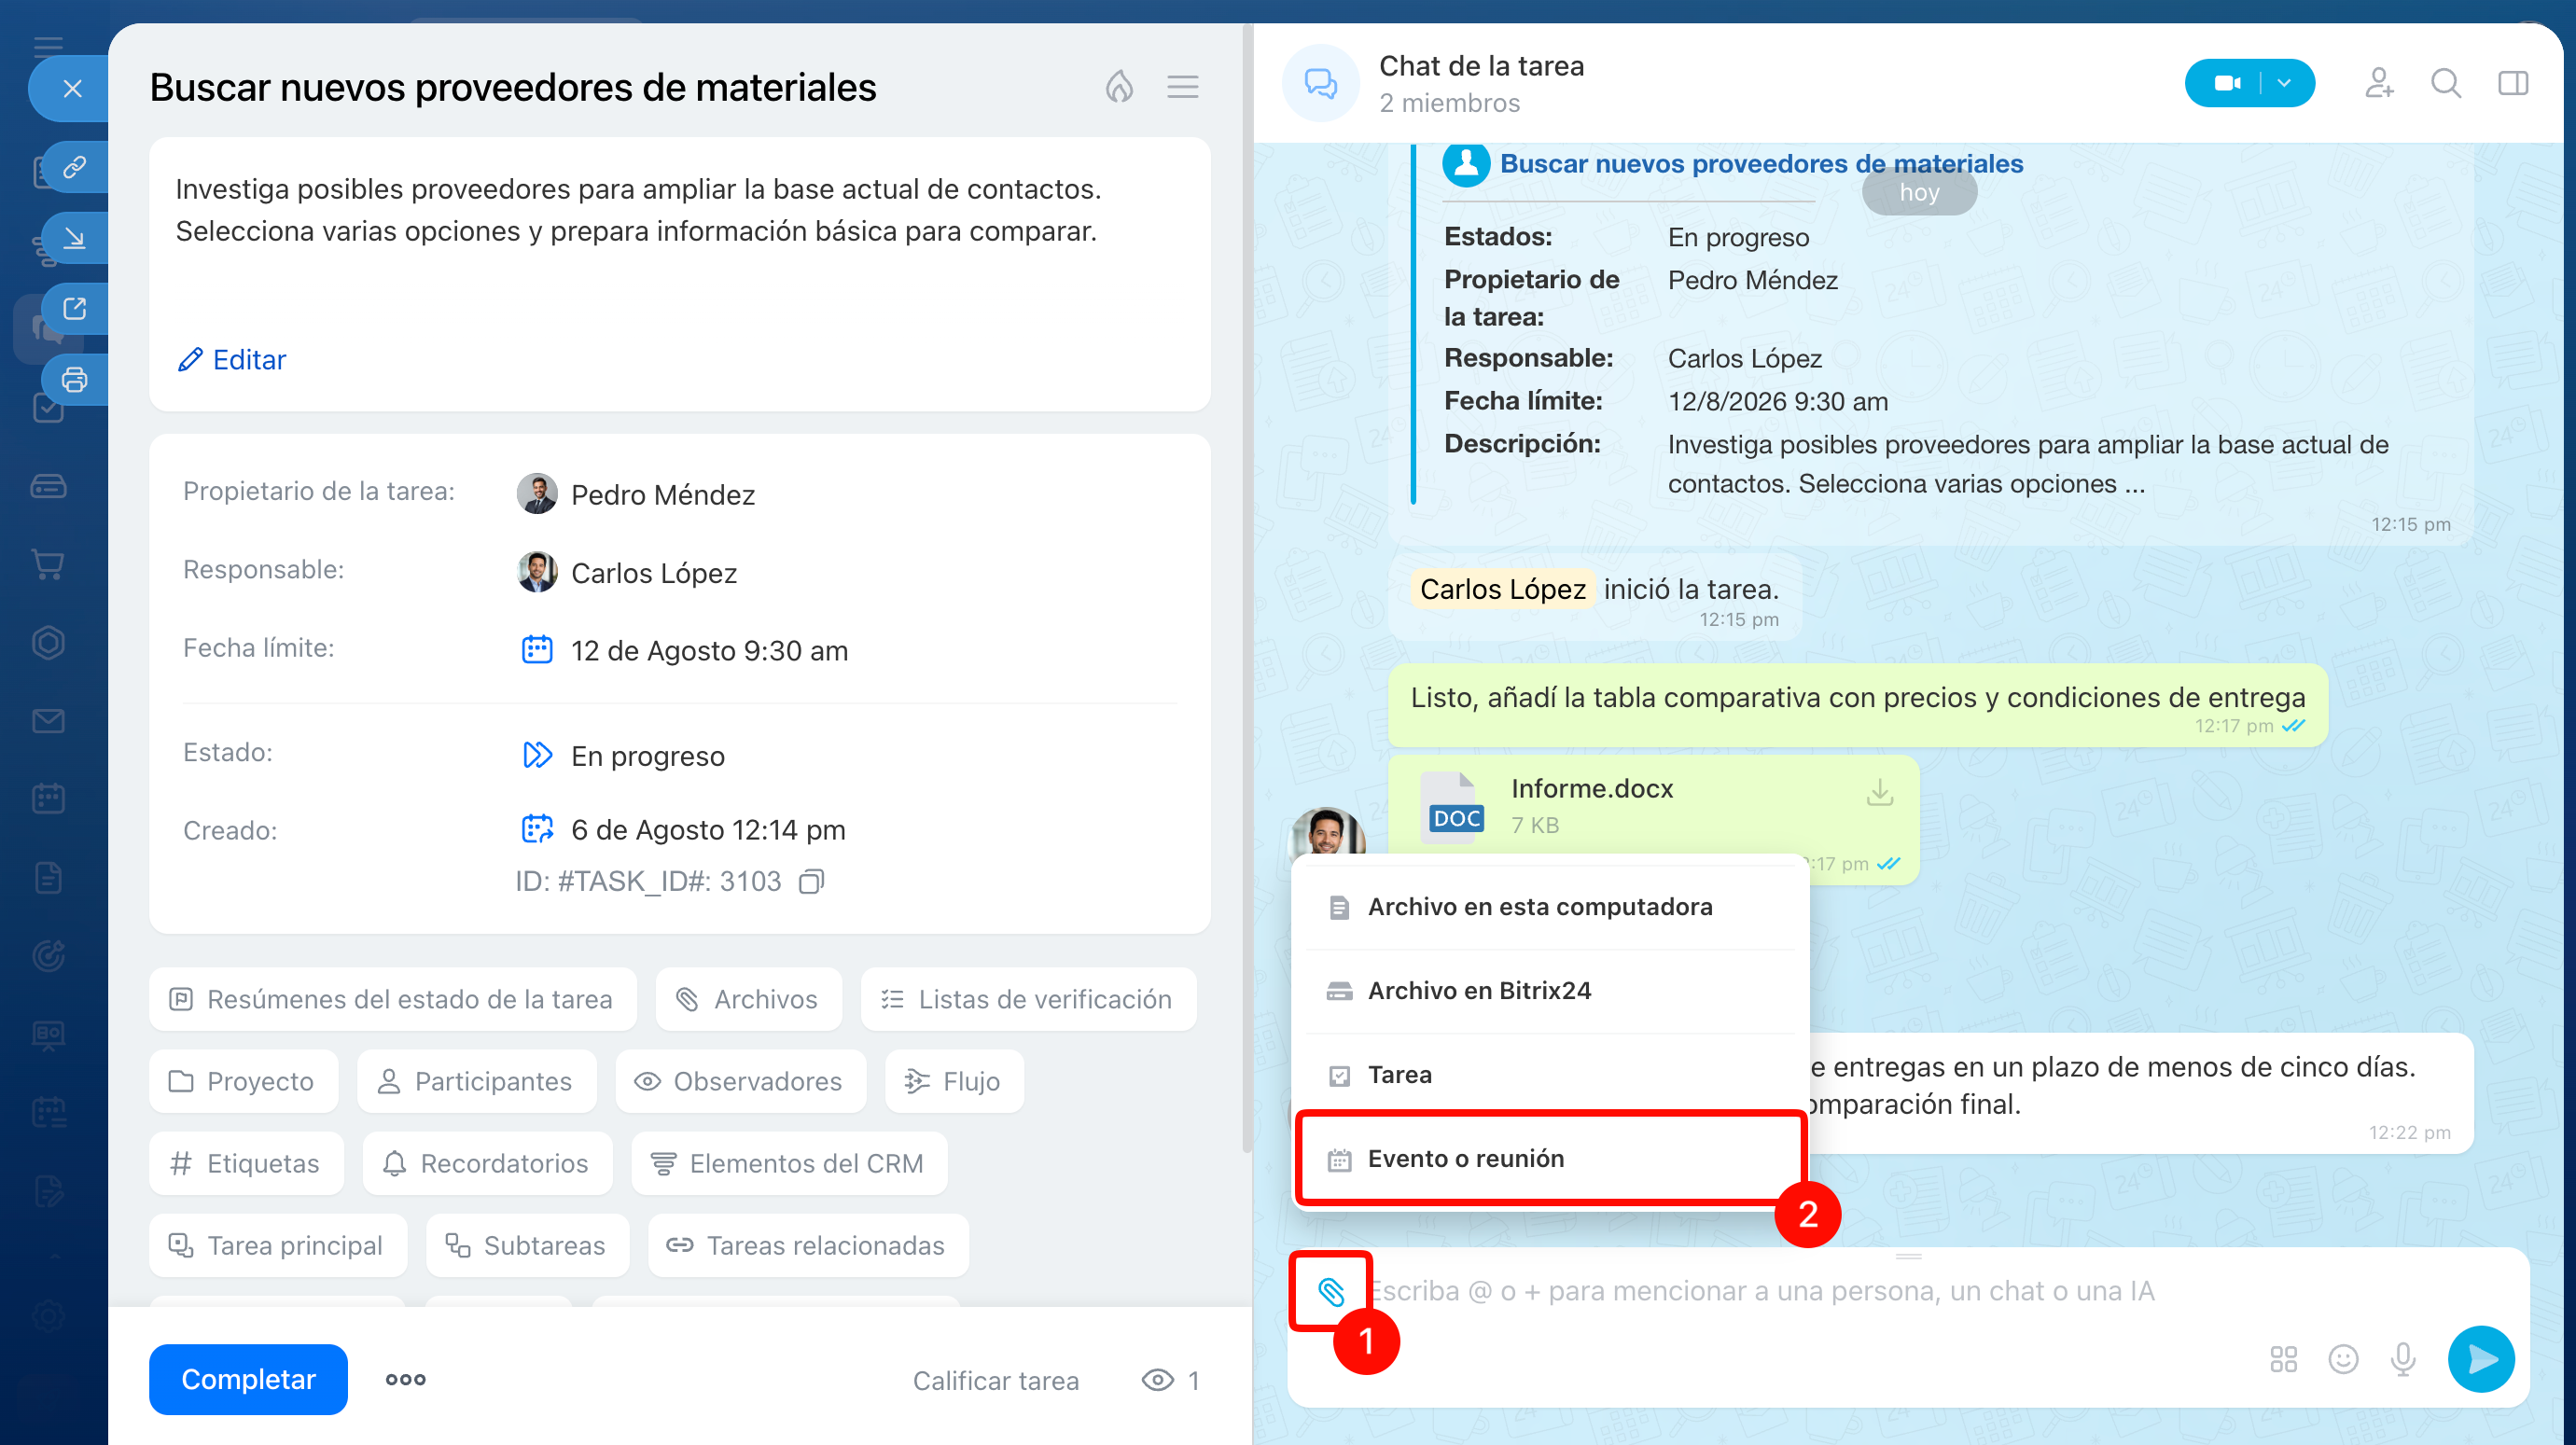Add Archivos to the task
This screenshot has width=2576, height=1445.
click(748, 999)
